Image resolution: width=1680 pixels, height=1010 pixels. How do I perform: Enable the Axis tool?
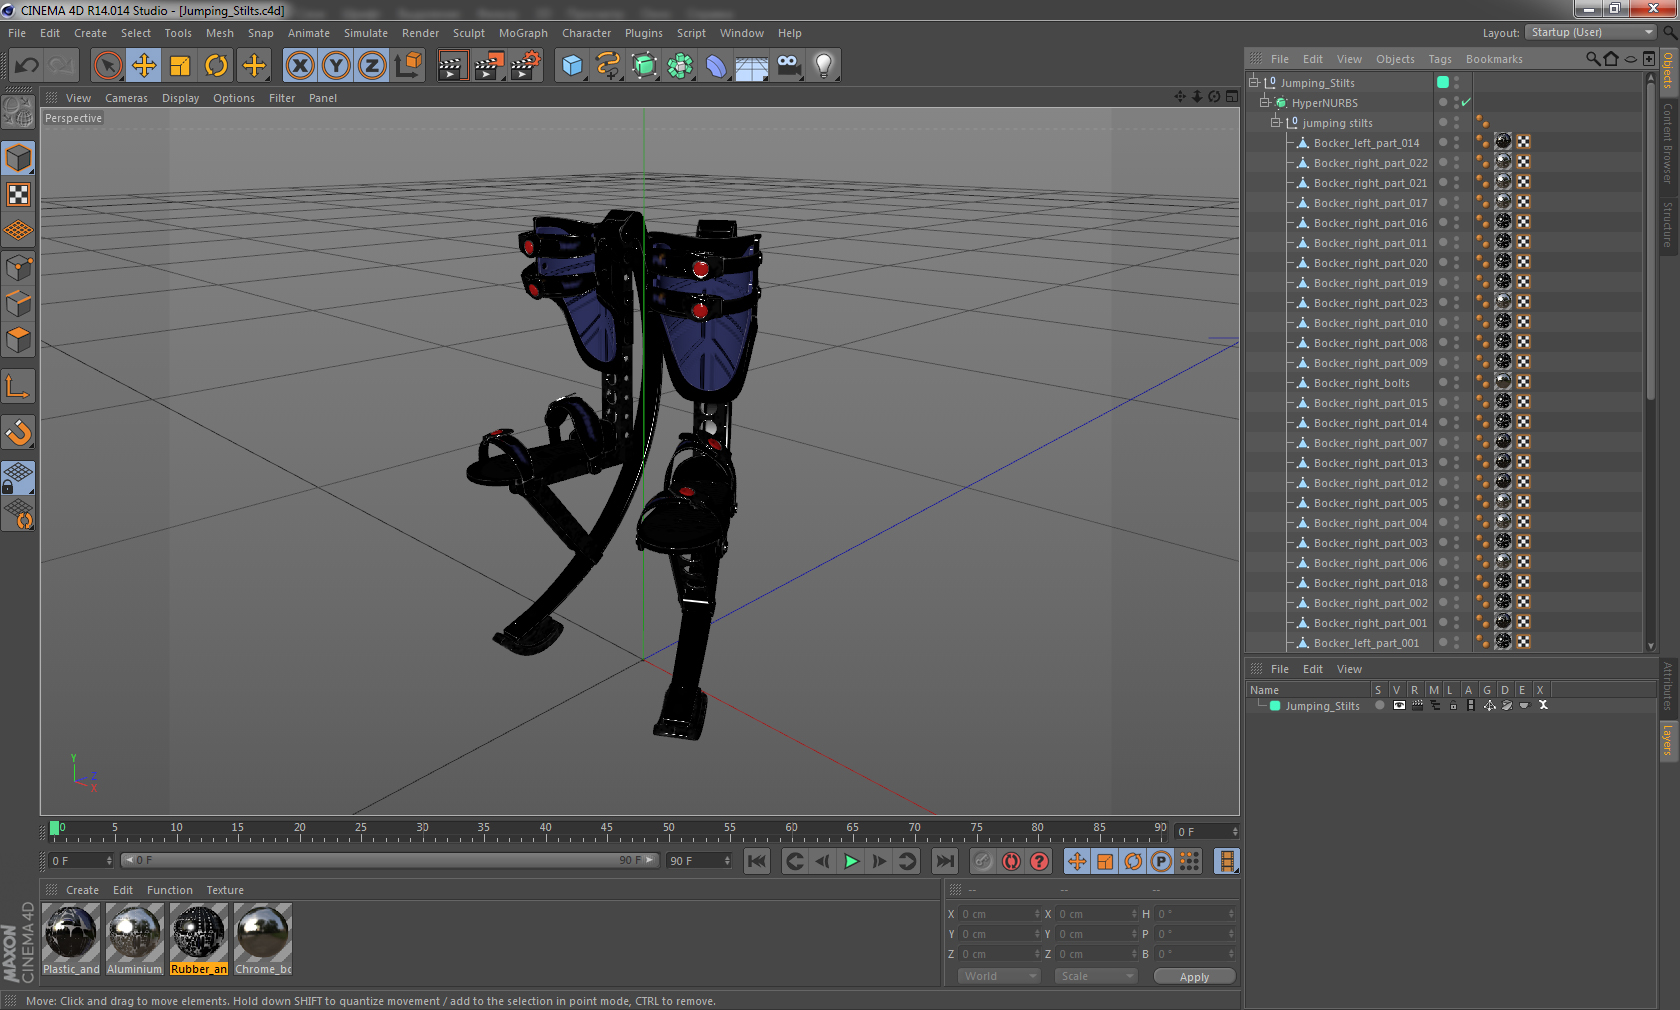(18, 386)
